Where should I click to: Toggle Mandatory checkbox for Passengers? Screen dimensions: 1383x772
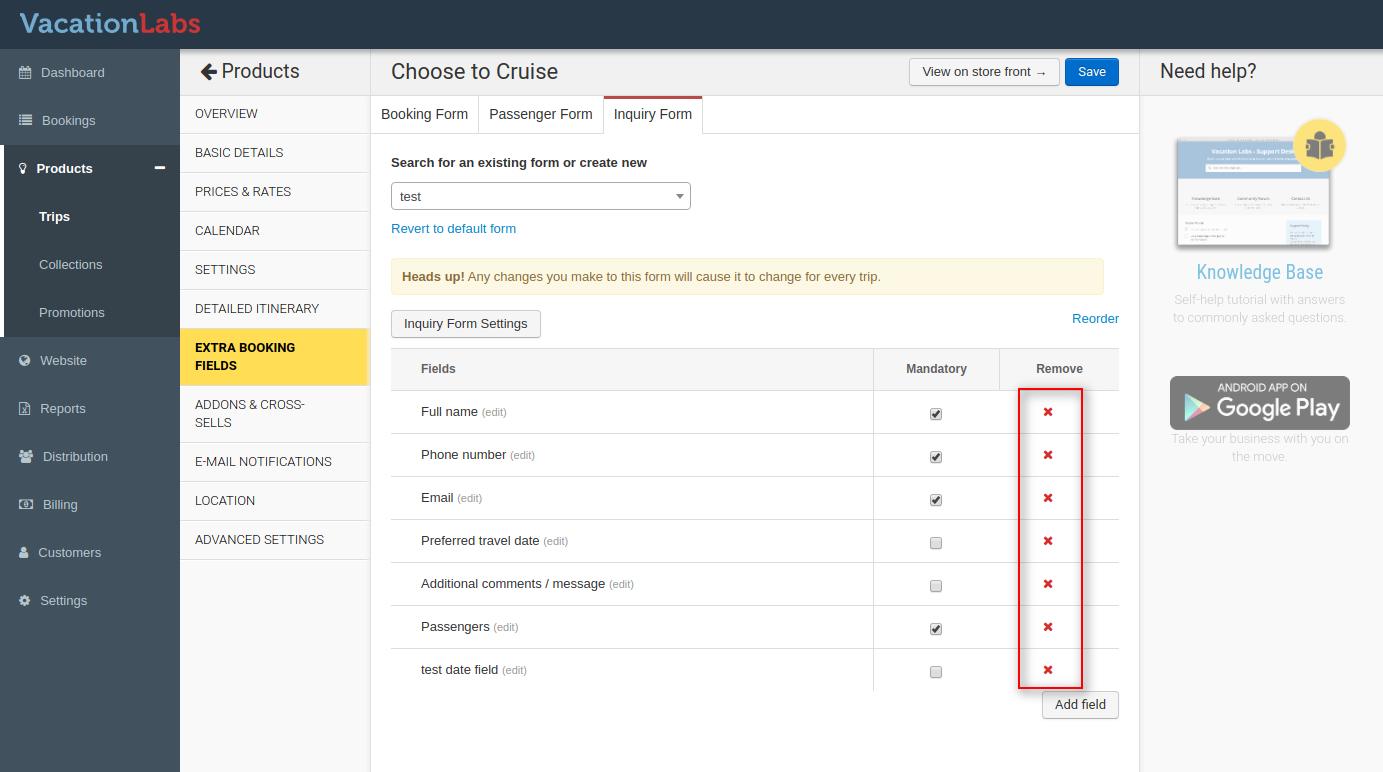coord(936,629)
